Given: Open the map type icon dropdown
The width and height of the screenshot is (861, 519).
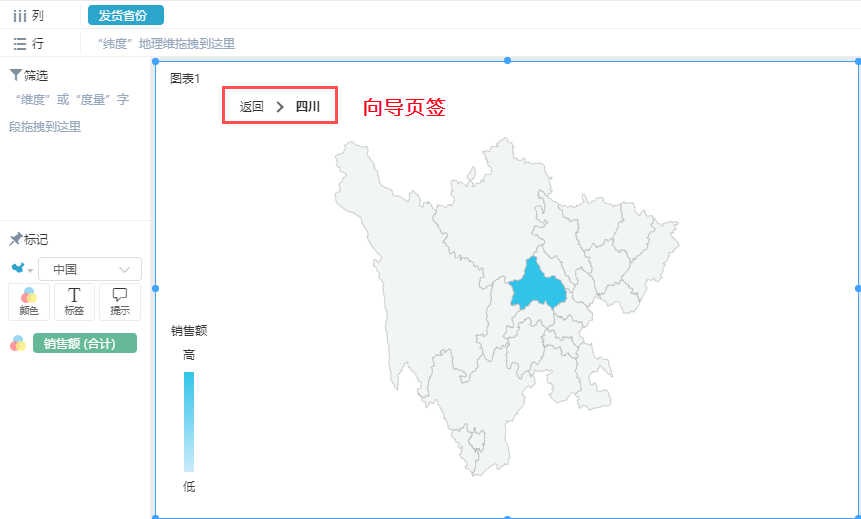Looking at the screenshot, I should 22,269.
